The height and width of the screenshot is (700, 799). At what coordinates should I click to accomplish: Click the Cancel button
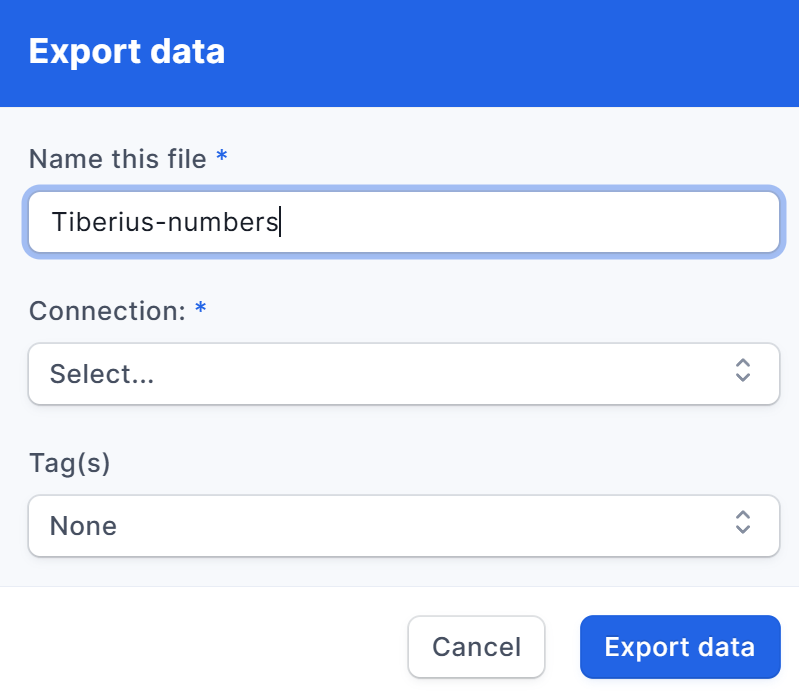click(476, 647)
